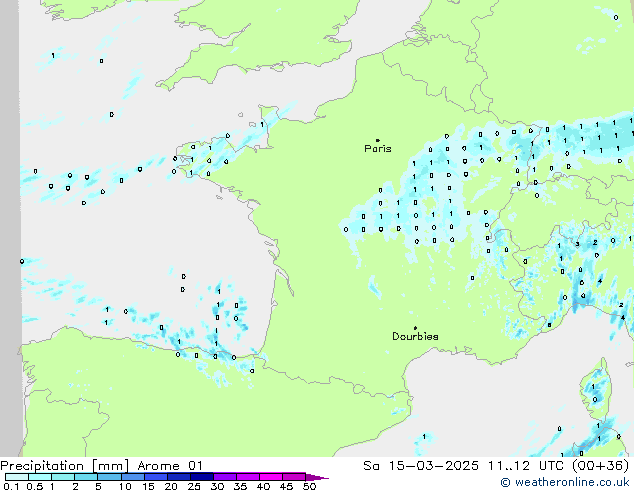The width and height of the screenshot is (634, 490).
Task: Click the '50' legend scale value
Action: pyautogui.click(x=309, y=486)
